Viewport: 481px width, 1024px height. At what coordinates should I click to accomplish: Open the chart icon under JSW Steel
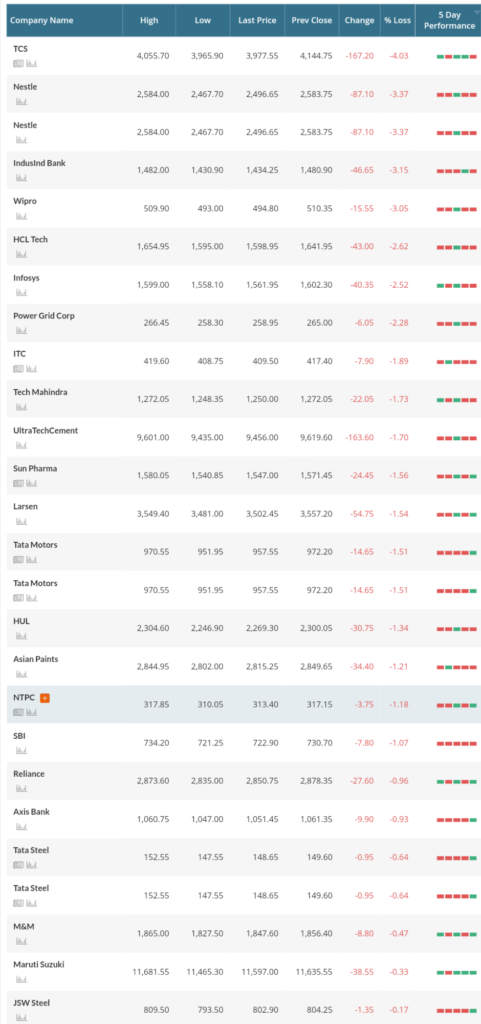(22, 1017)
